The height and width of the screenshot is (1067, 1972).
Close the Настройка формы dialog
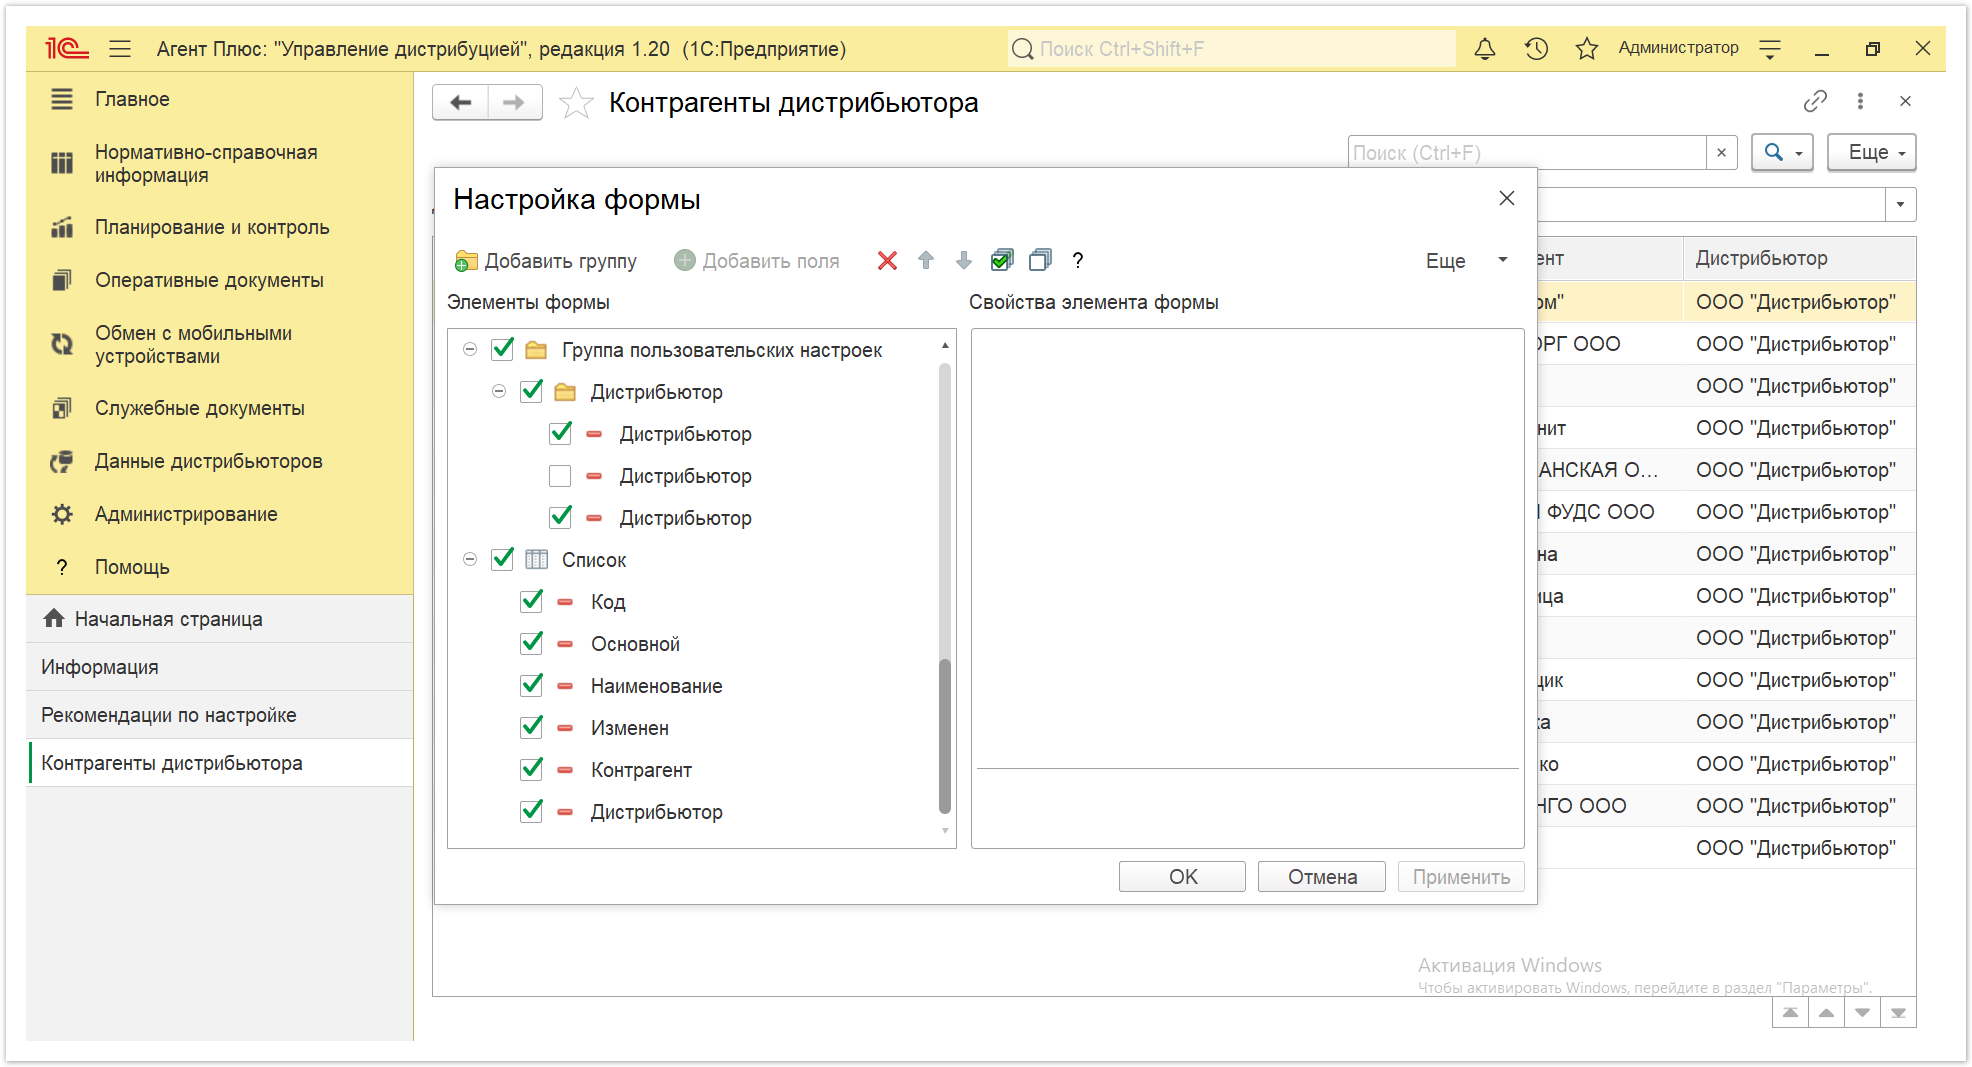1507,198
